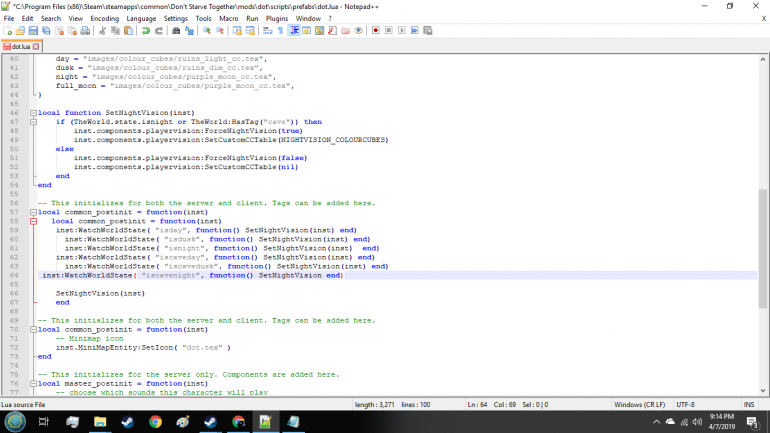Start macro recording with the red record icon
The image size is (770, 433).
[x=375, y=31]
